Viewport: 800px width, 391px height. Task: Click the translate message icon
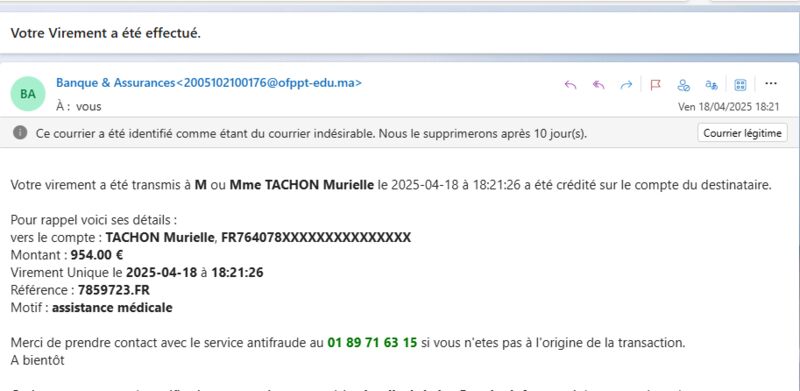pyautogui.click(x=712, y=85)
